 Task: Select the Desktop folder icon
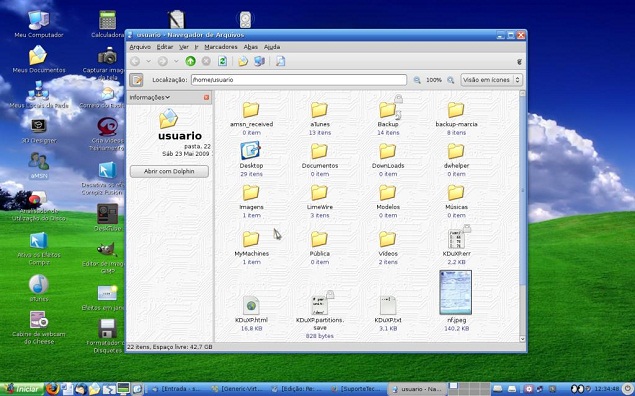(250, 151)
